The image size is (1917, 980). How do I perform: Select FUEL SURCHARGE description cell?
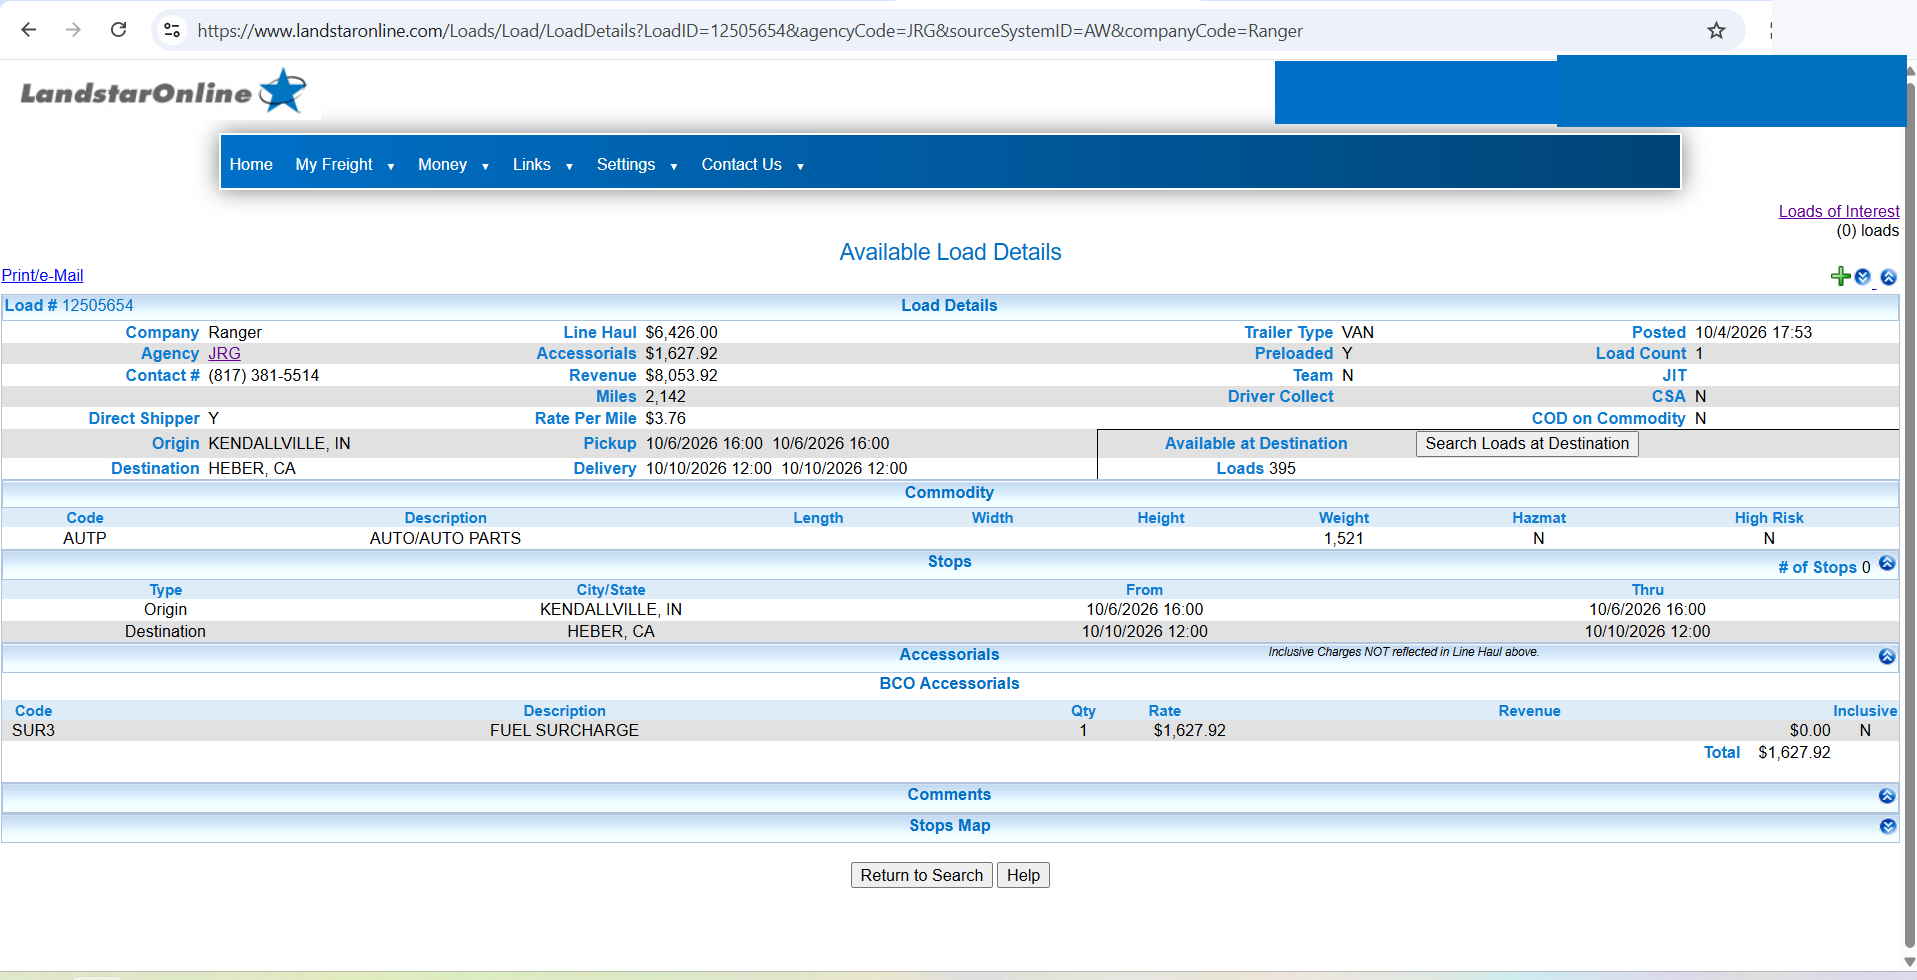tap(564, 730)
